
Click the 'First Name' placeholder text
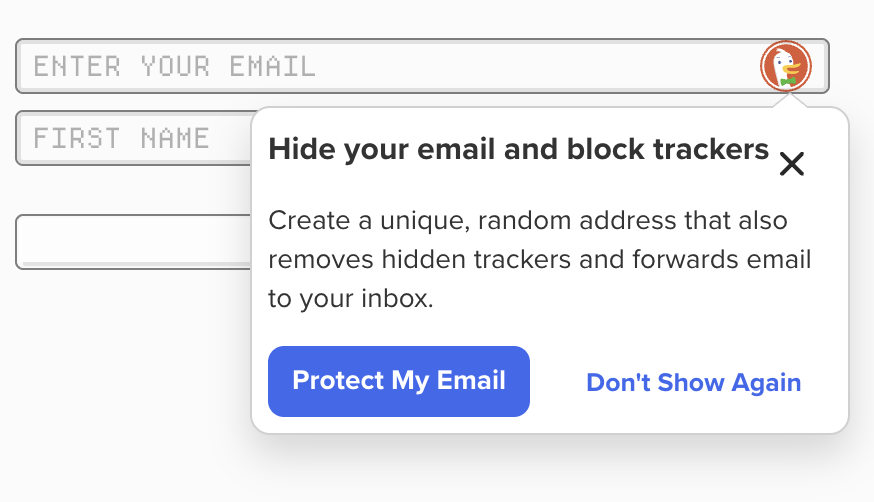(x=121, y=138)
